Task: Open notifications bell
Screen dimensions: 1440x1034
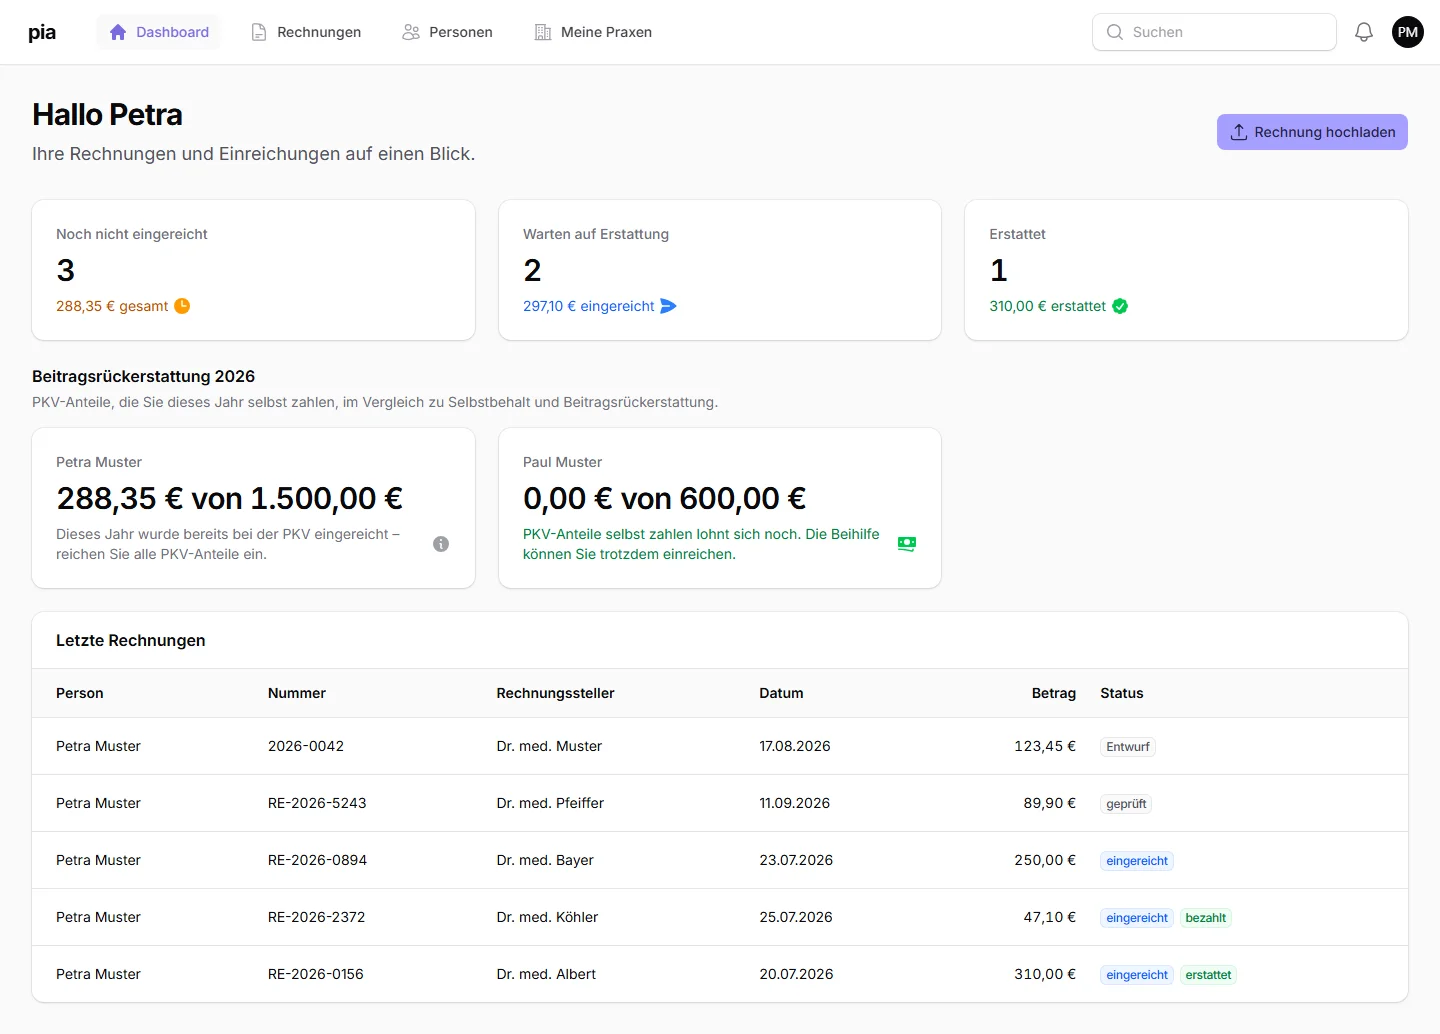Action: tap(1364, 32)
